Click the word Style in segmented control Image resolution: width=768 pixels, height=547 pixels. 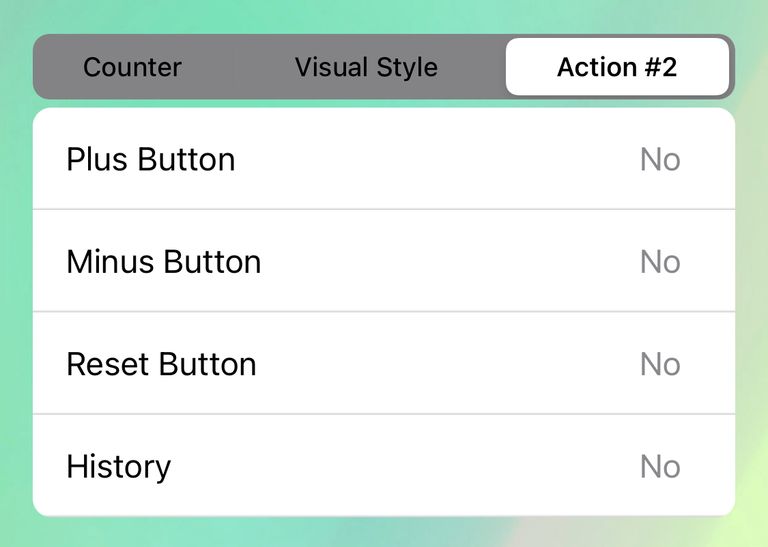(408, 68)
